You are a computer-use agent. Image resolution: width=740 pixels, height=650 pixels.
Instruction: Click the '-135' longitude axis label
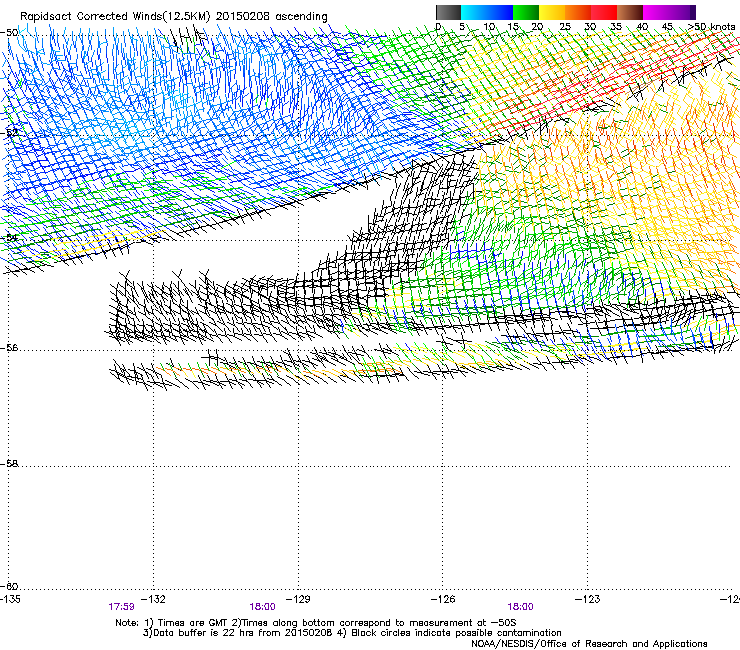click(x=10, y=599)
